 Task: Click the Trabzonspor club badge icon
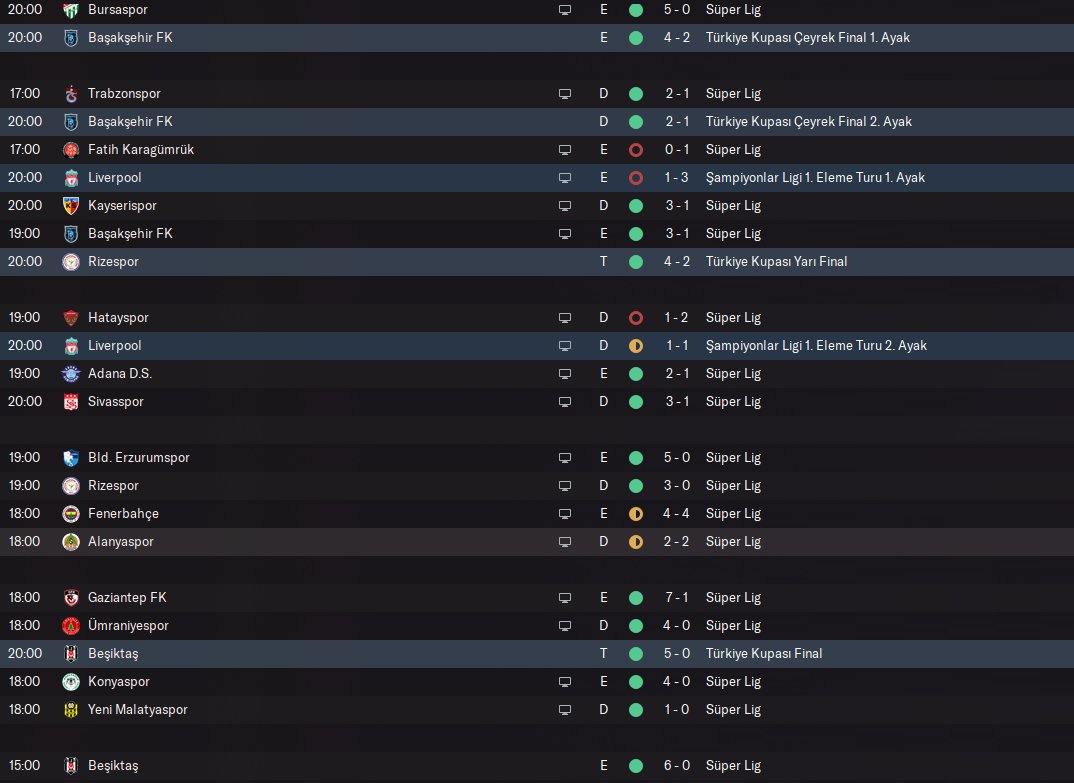pos(71,94)
